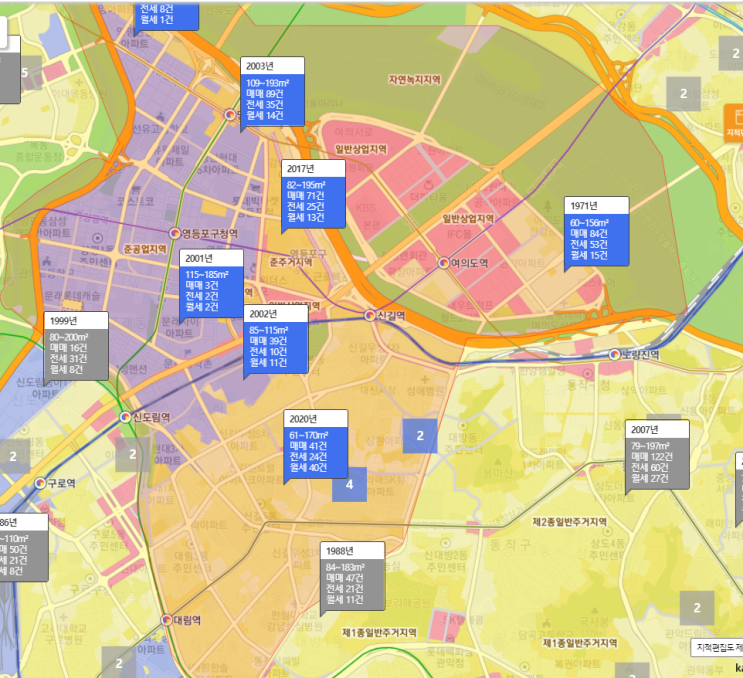Viewport: 743px width, 678px height.
Task: Select the 1971년 listing marker in Yeouido
Action: pos(597,231)
